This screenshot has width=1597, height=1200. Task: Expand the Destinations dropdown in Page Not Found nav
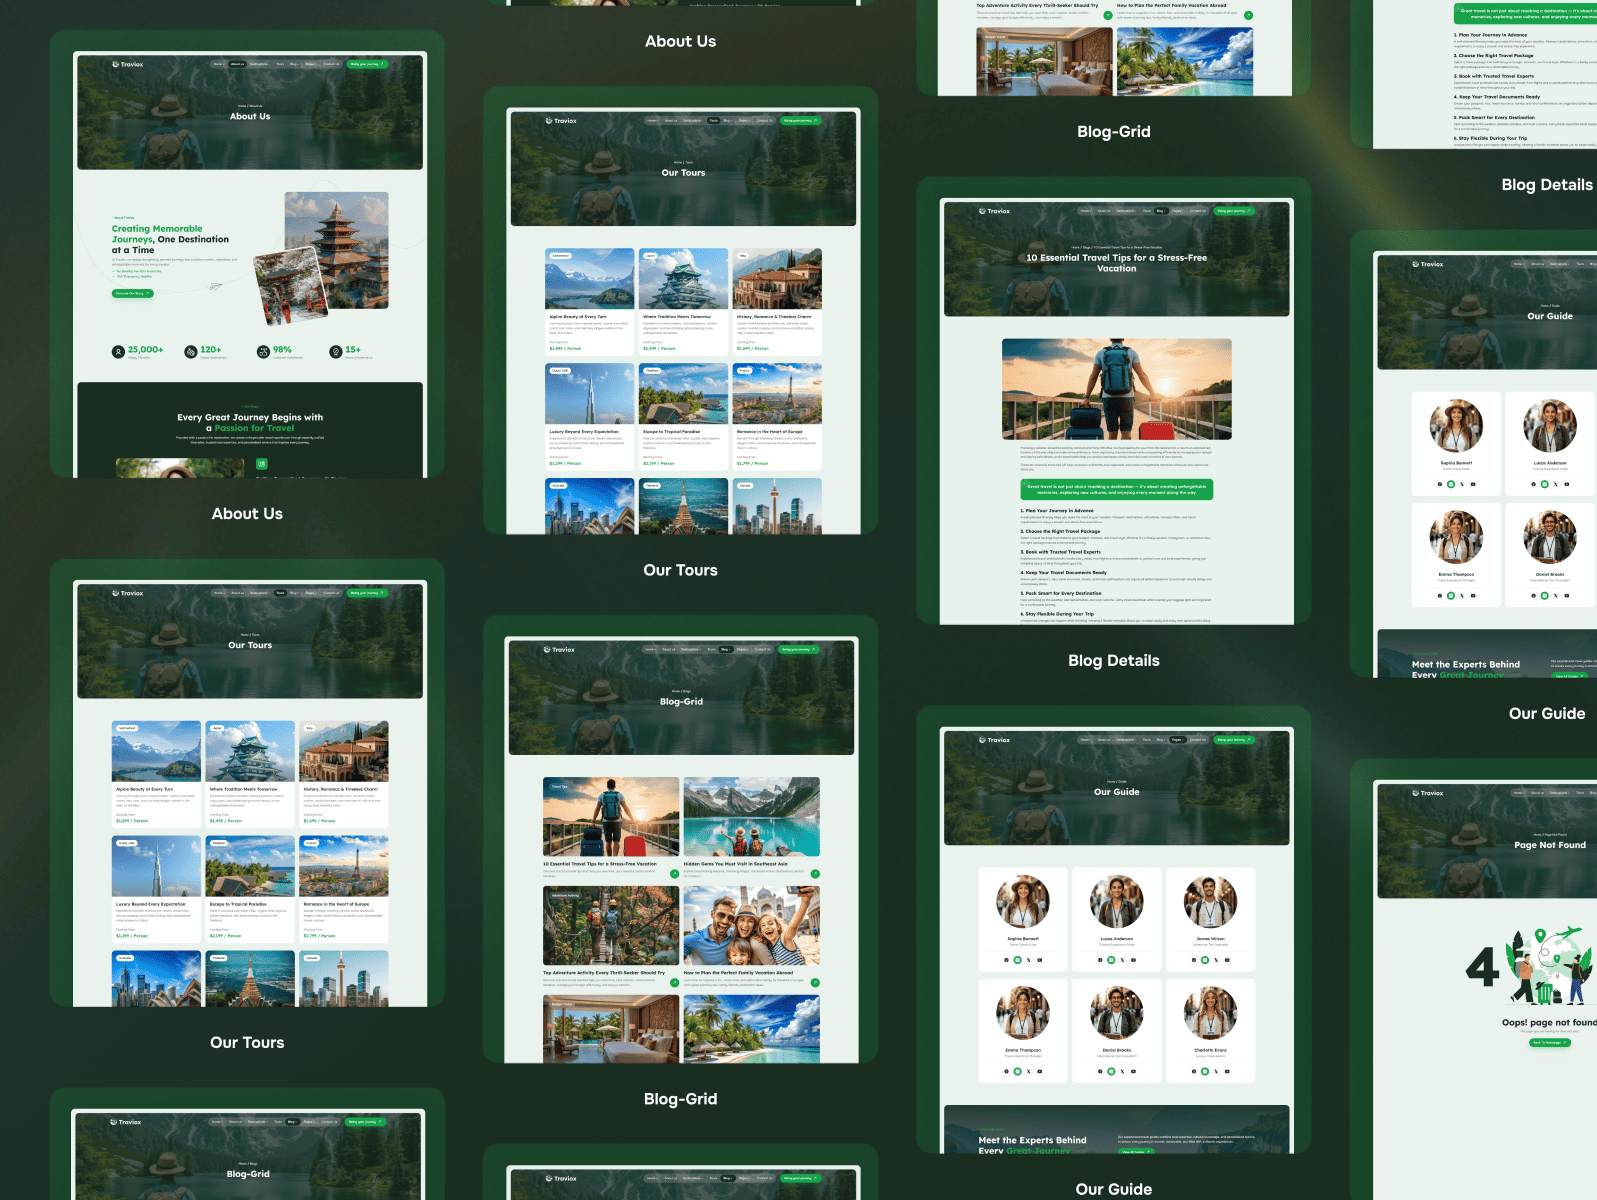1559,793
